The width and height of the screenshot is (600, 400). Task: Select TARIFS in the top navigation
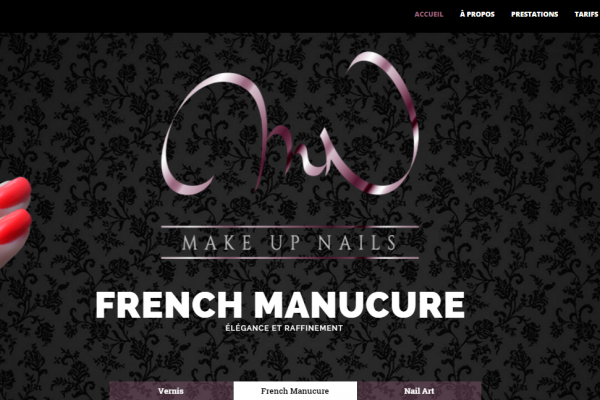pyautogui.click(x=587, y=14)
